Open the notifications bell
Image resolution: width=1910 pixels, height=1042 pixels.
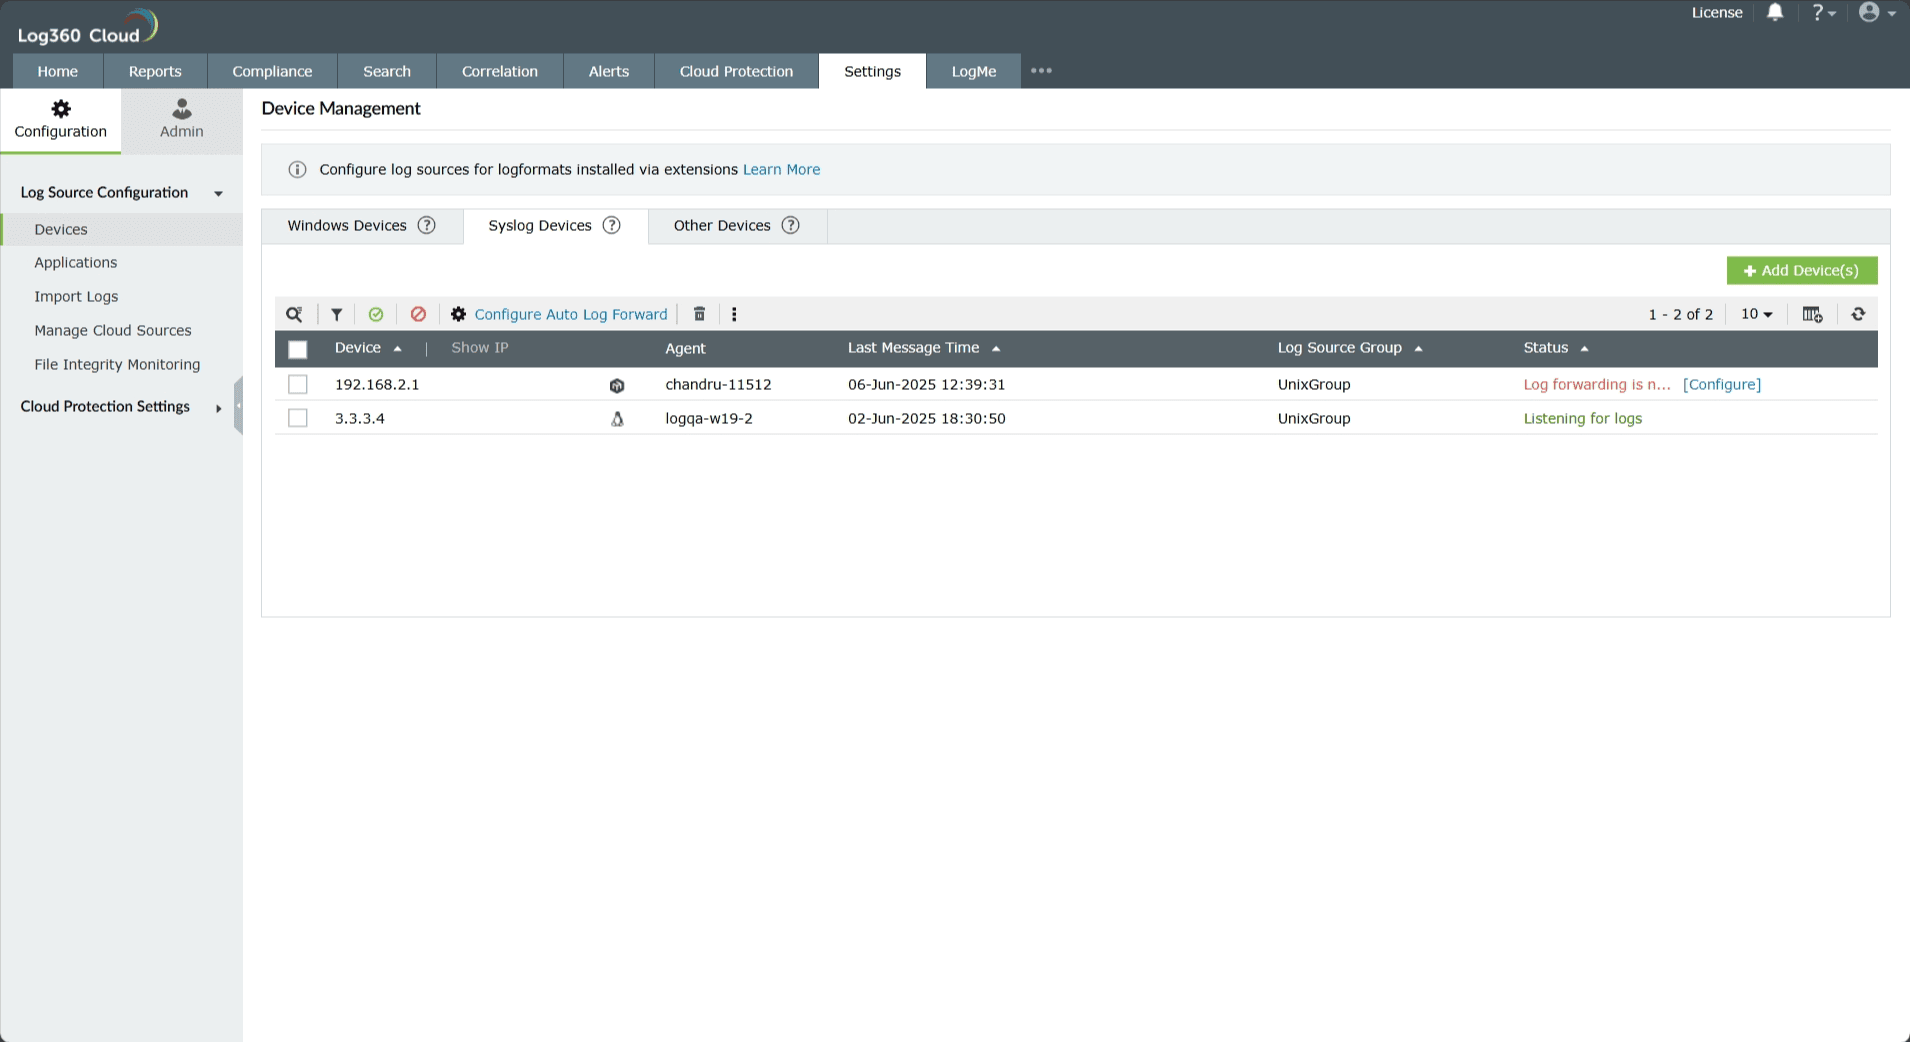pos(1775,12)
